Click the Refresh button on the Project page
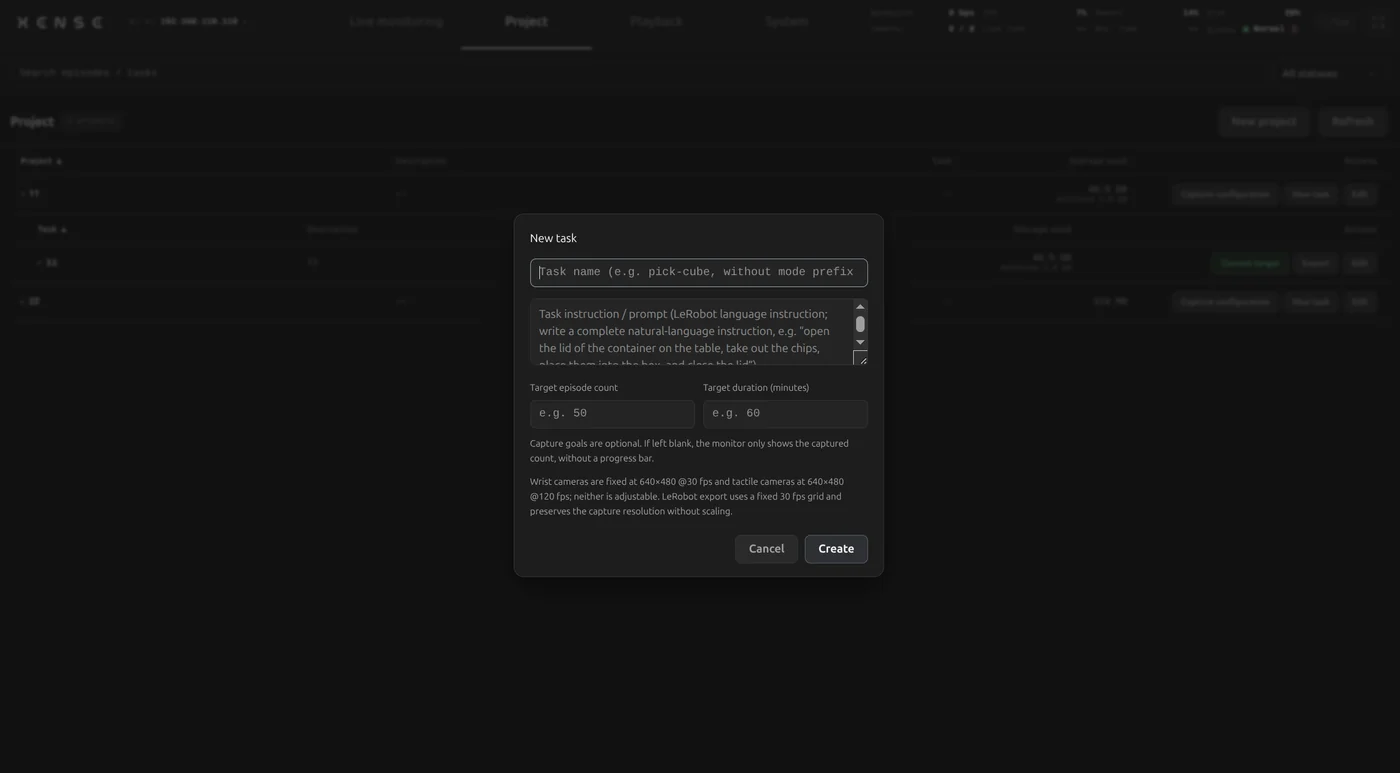Image resolution: width=1400 pixels, height=773 pixels. click(1352, 121)
